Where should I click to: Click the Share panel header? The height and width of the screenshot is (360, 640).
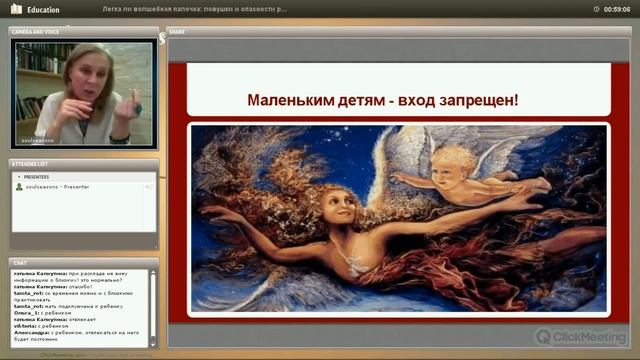point(398,31)
